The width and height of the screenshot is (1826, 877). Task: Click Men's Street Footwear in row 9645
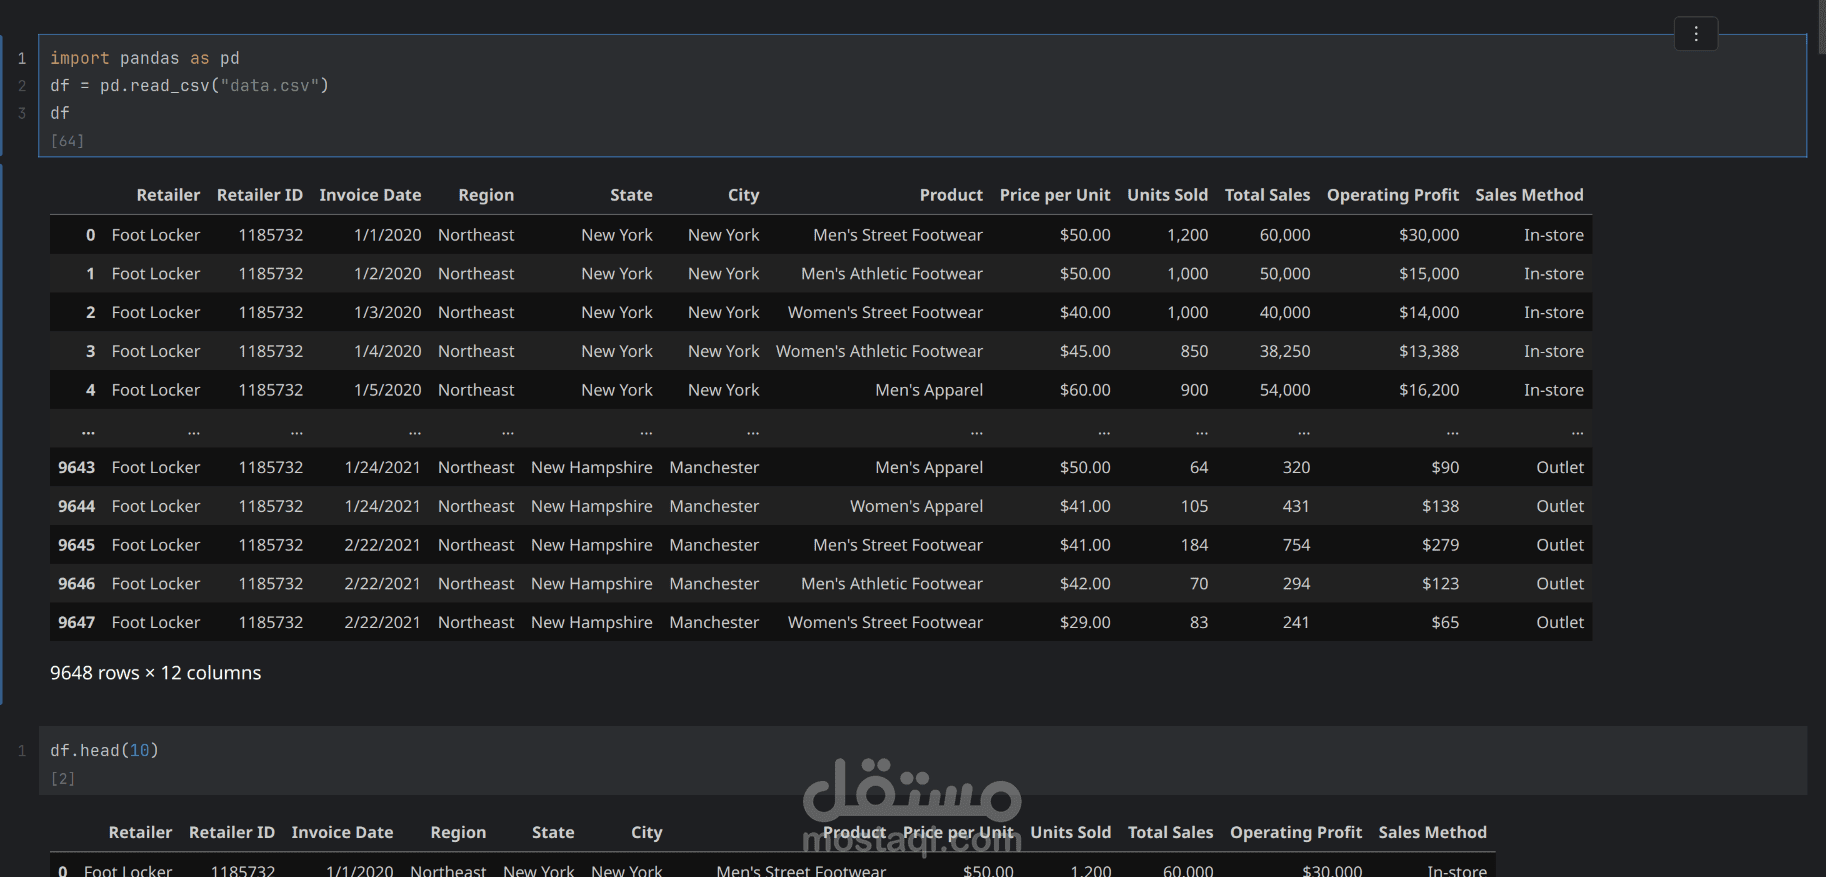(898, 546)
